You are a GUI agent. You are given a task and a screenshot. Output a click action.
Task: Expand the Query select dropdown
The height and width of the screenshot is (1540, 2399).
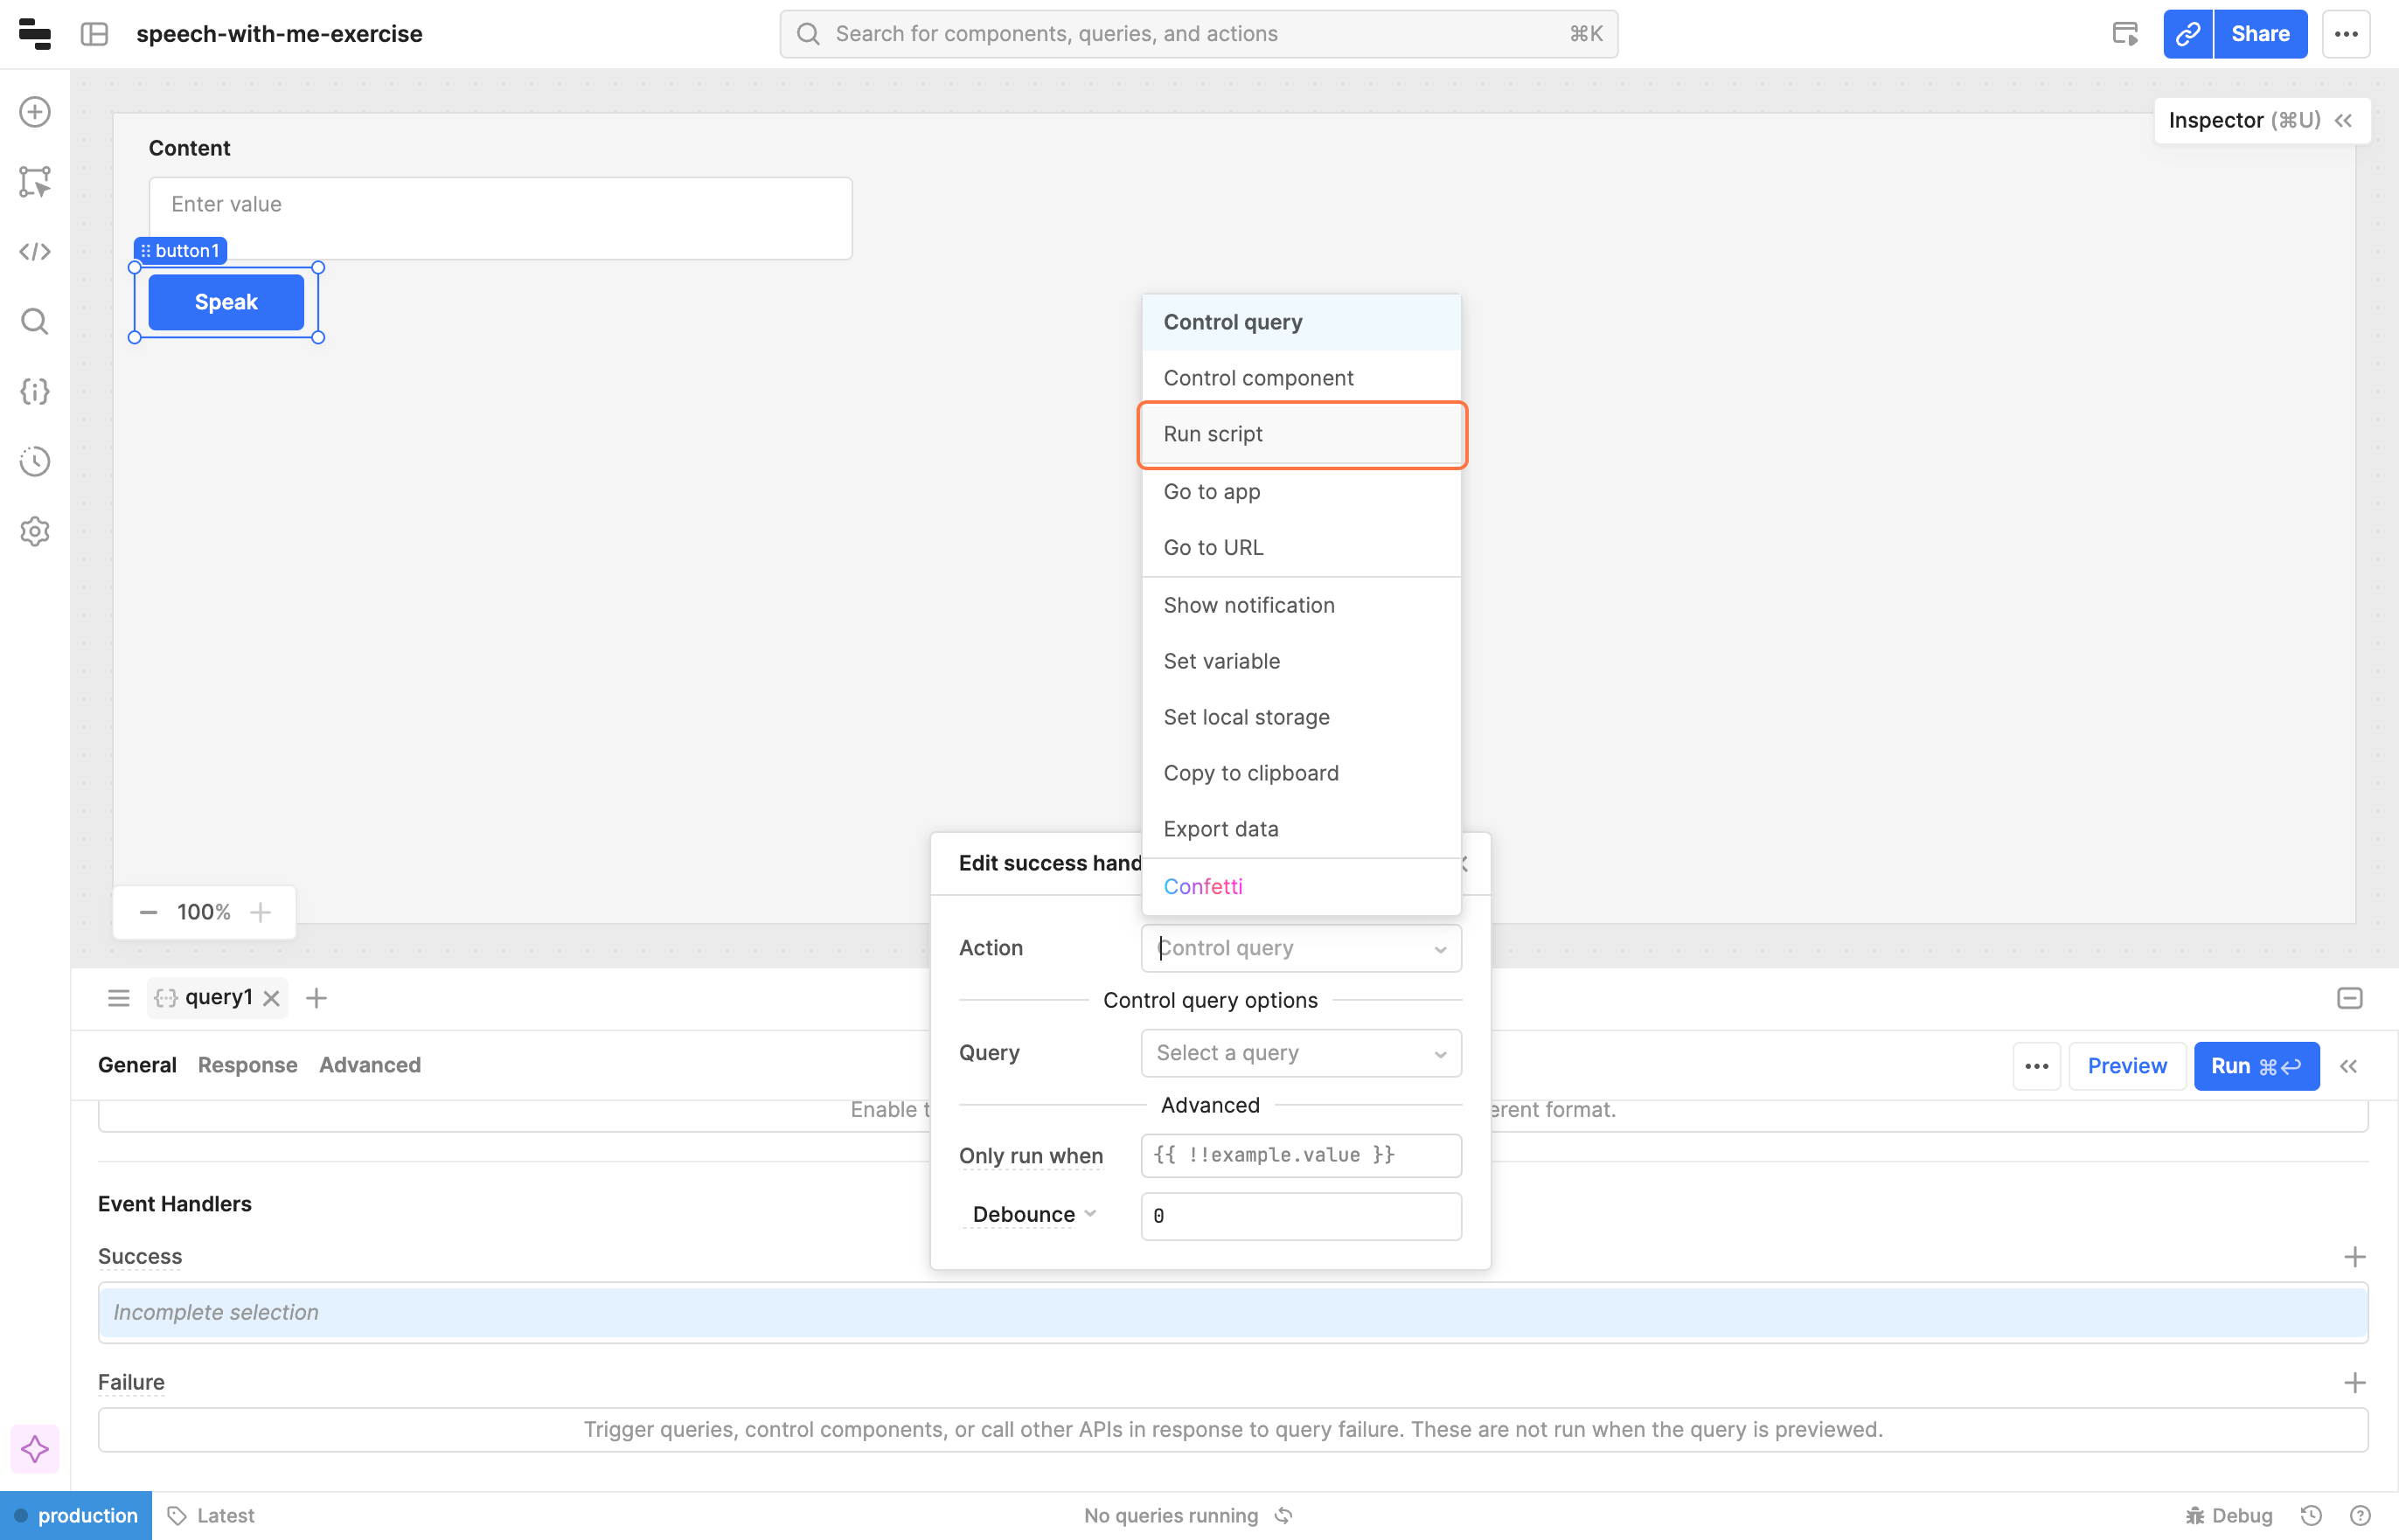click(1300, 1053)
